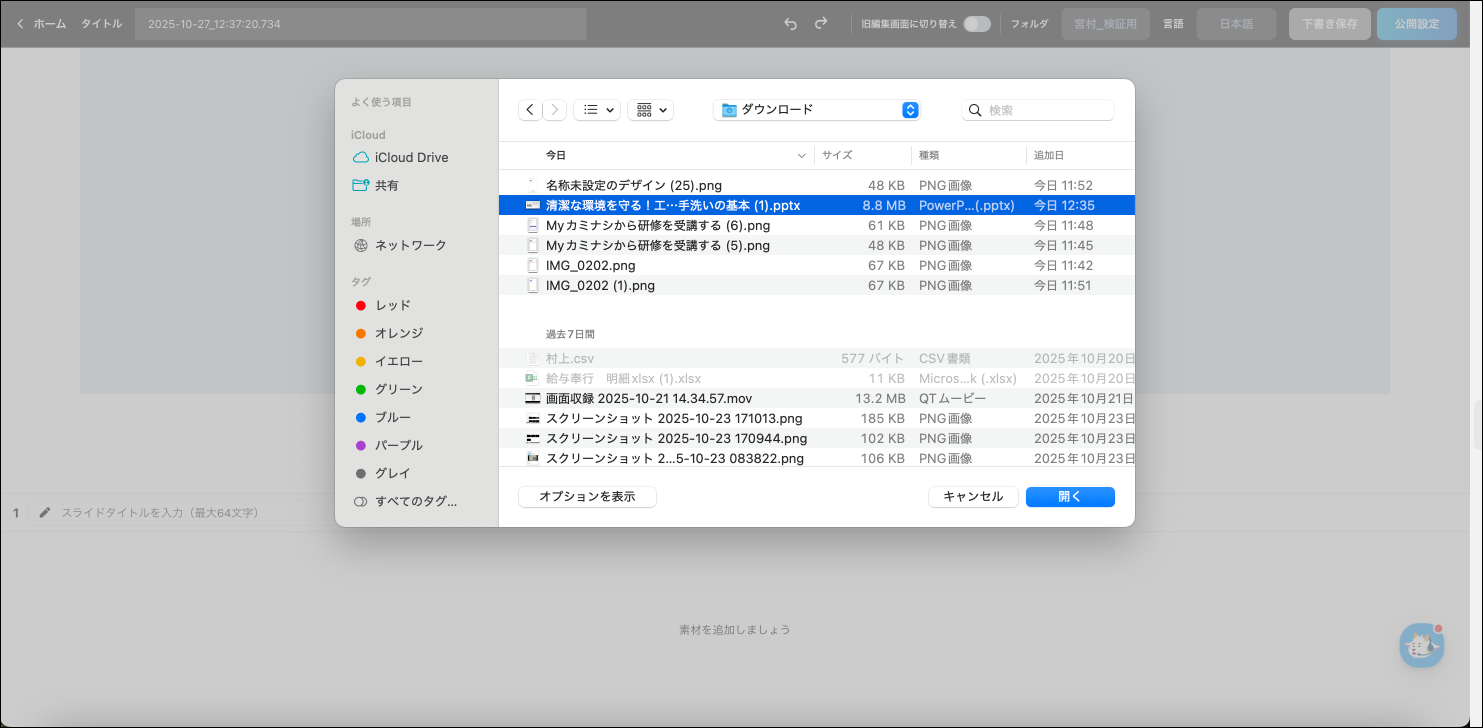Viewport: 1483px width, 728px height.
Task: Click the pencil icon beside slide title
Action: (x=44, y=513)
